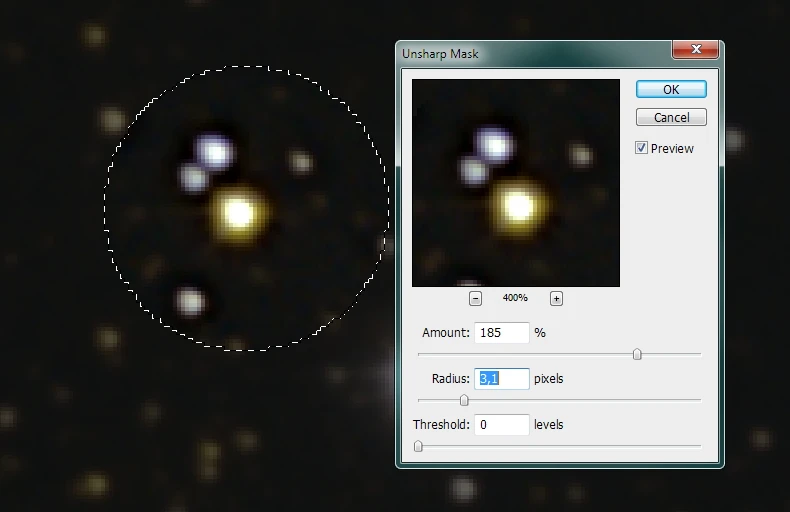The width and height of the screenshot is (790, 512).
Task: Click the white star at selection's lower left
Action: (189, 300)
